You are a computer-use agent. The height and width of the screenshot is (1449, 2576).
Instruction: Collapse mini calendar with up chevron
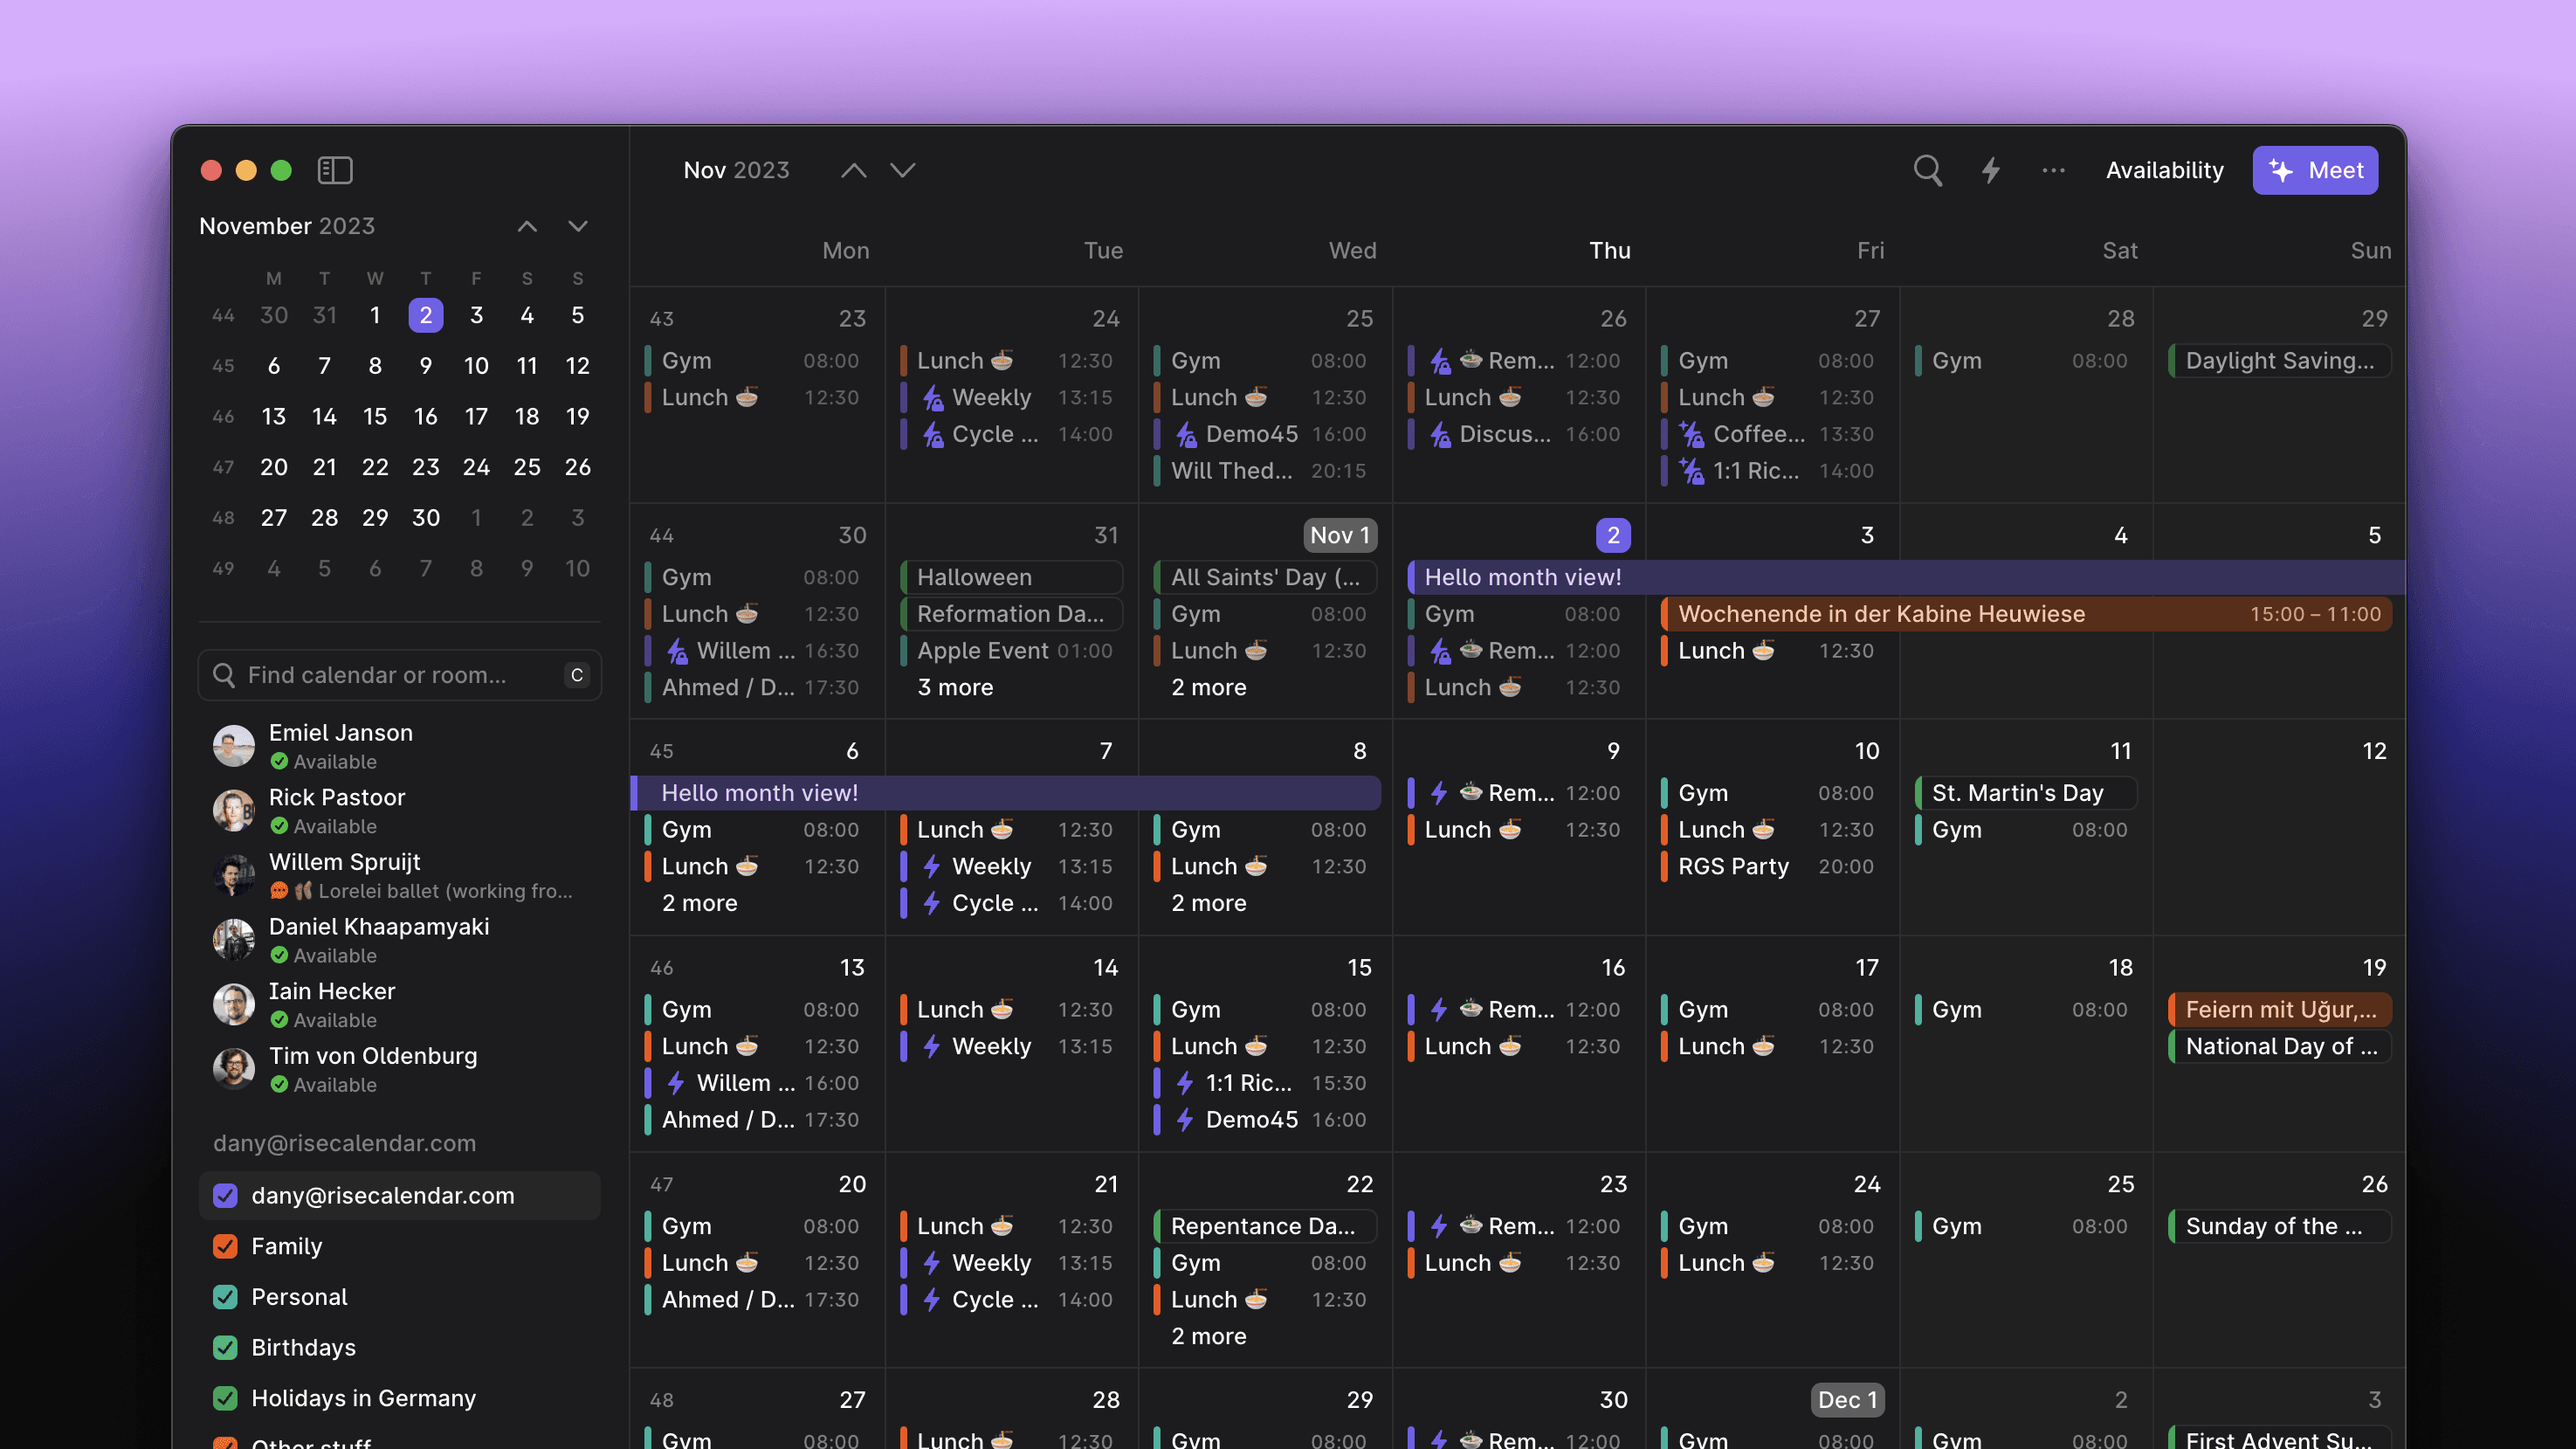527,226
